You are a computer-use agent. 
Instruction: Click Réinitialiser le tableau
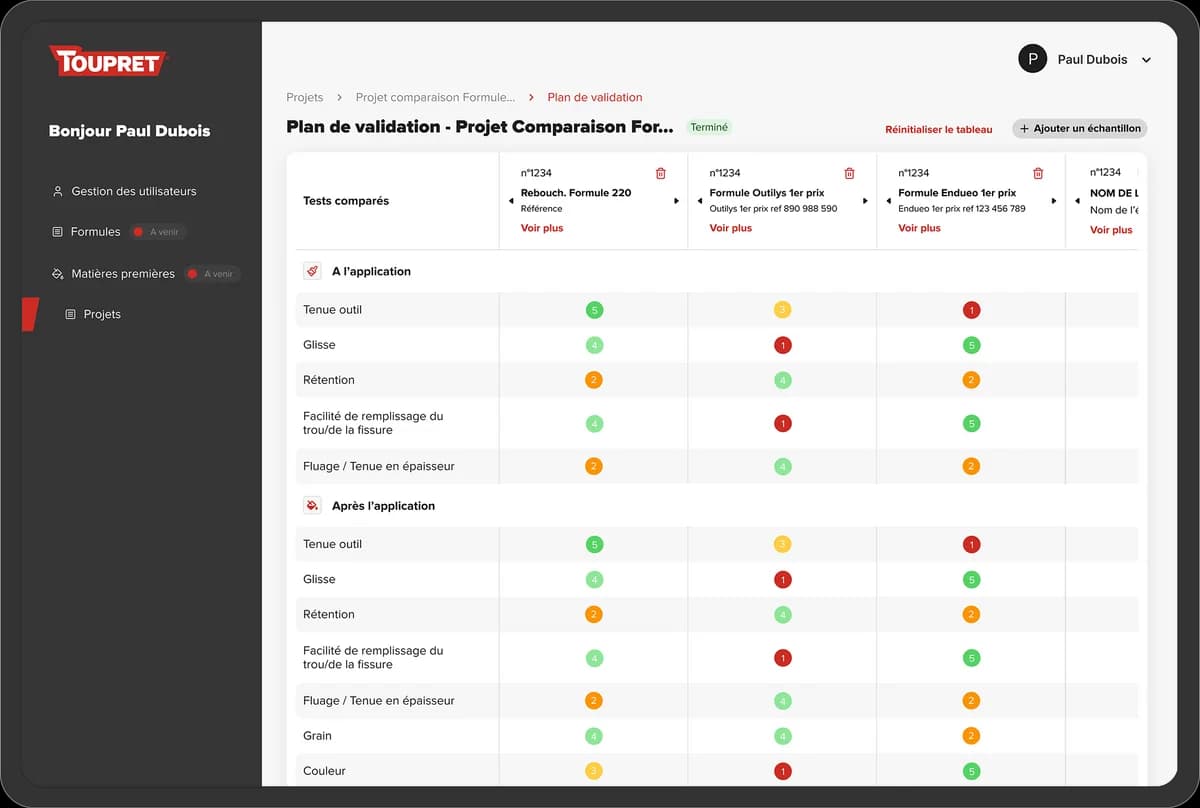(939, 129)
